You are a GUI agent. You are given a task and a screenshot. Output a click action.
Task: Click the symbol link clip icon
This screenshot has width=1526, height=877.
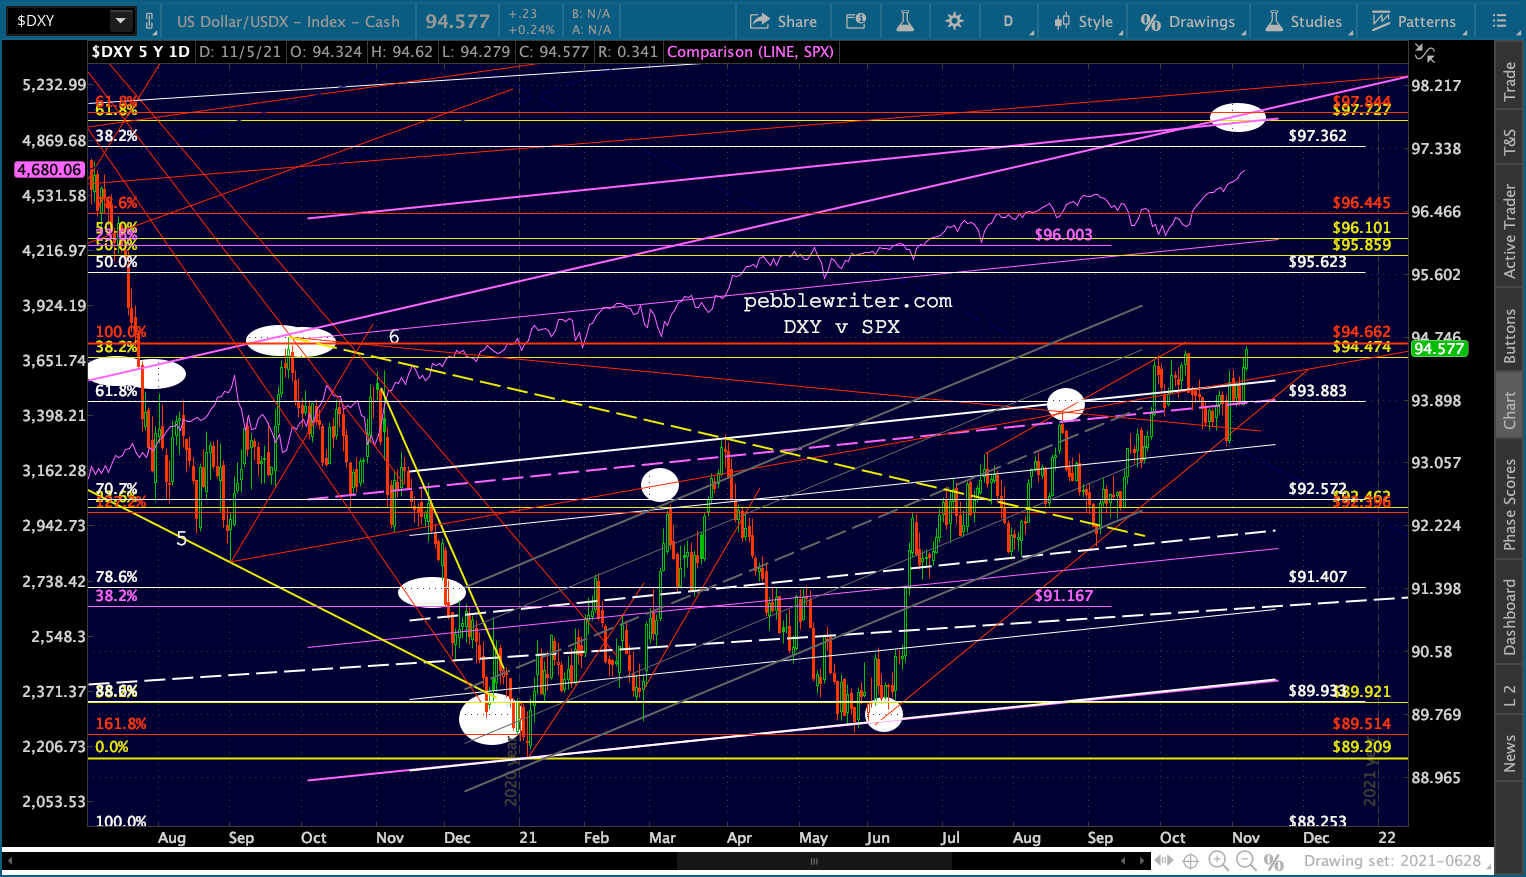click(150, 20)
